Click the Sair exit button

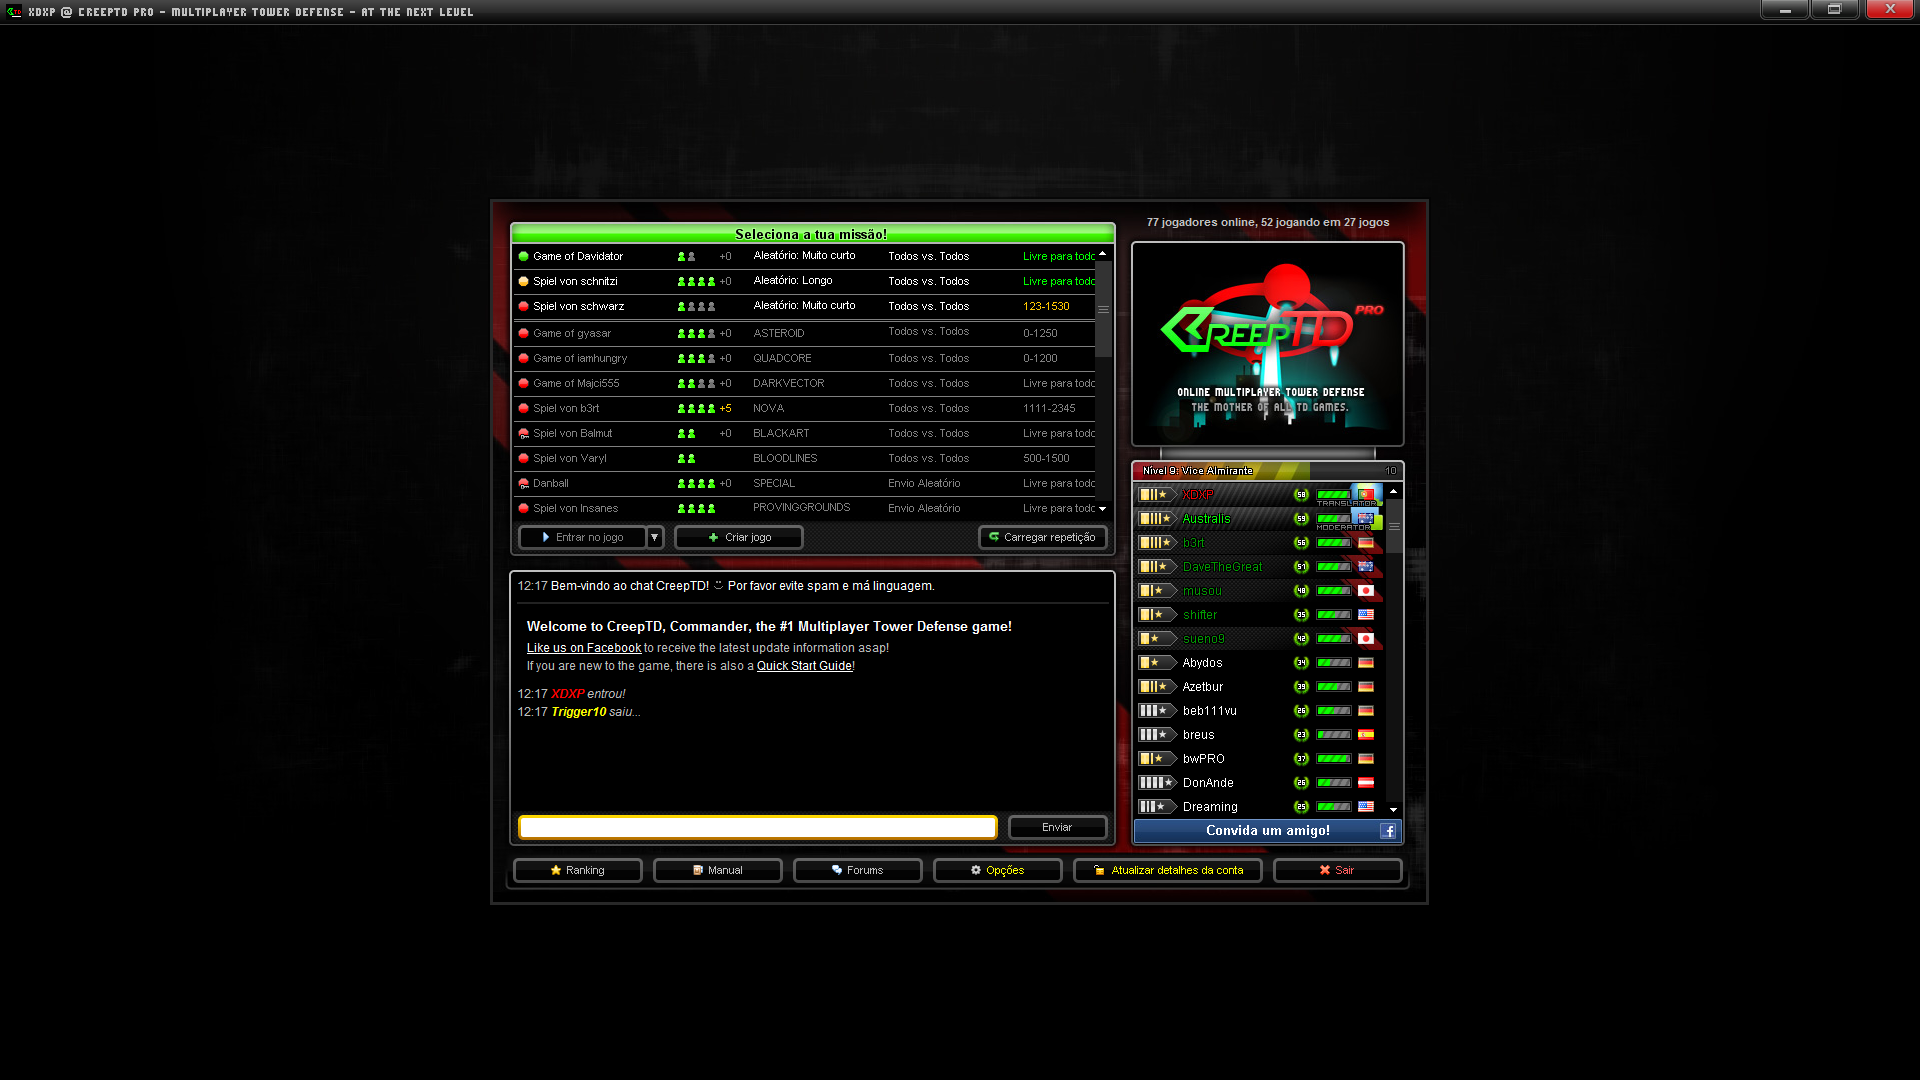(1337, 870)
